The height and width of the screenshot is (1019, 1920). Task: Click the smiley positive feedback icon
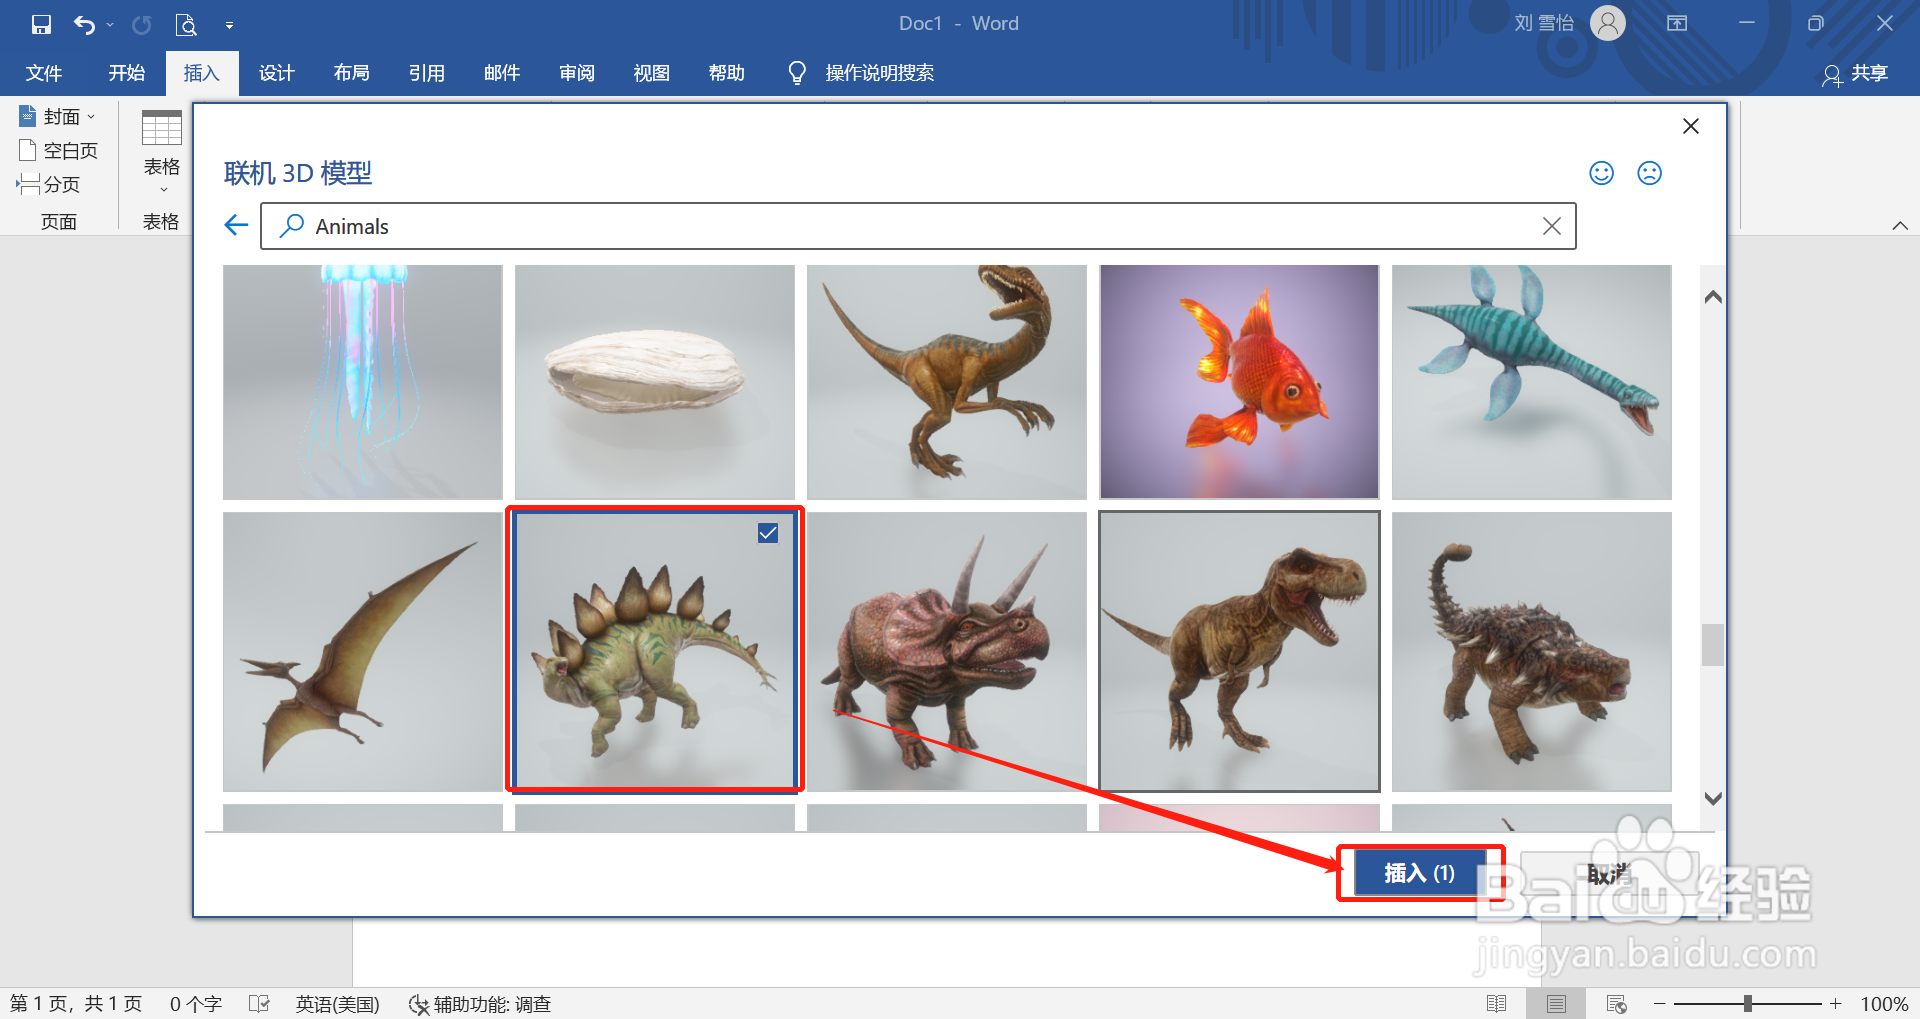click(x=1602, y=173)
